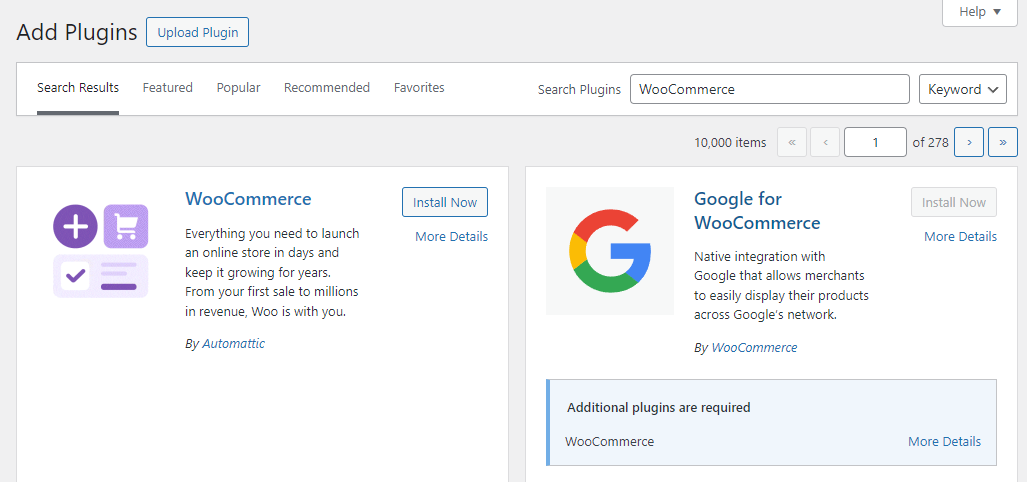View More Details for WooCommerce by Automattic
The height and width of the screenshot is (482, 1027).
coord(451,236)
